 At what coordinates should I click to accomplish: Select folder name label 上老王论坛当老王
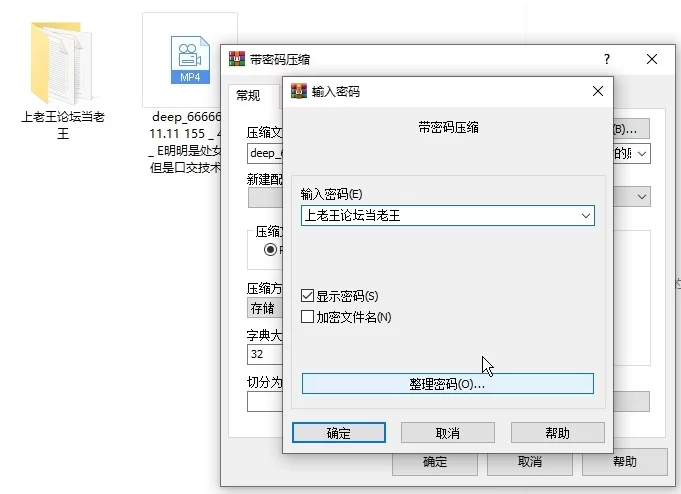(63, 125)
